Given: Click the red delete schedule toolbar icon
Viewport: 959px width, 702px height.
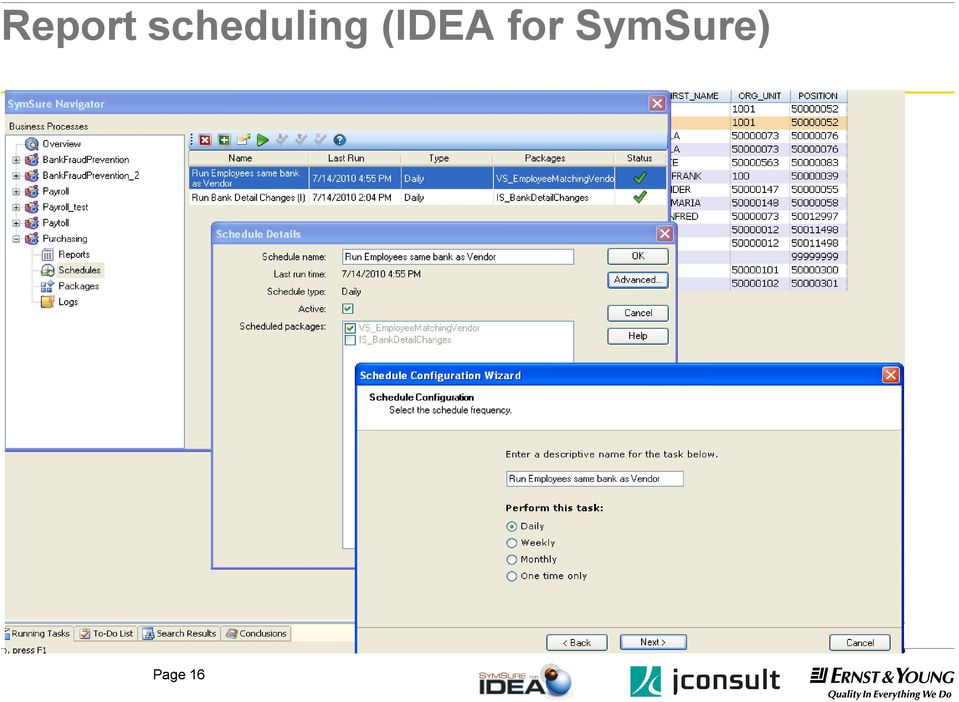Looking at the screenshot, I should [205, 140].
